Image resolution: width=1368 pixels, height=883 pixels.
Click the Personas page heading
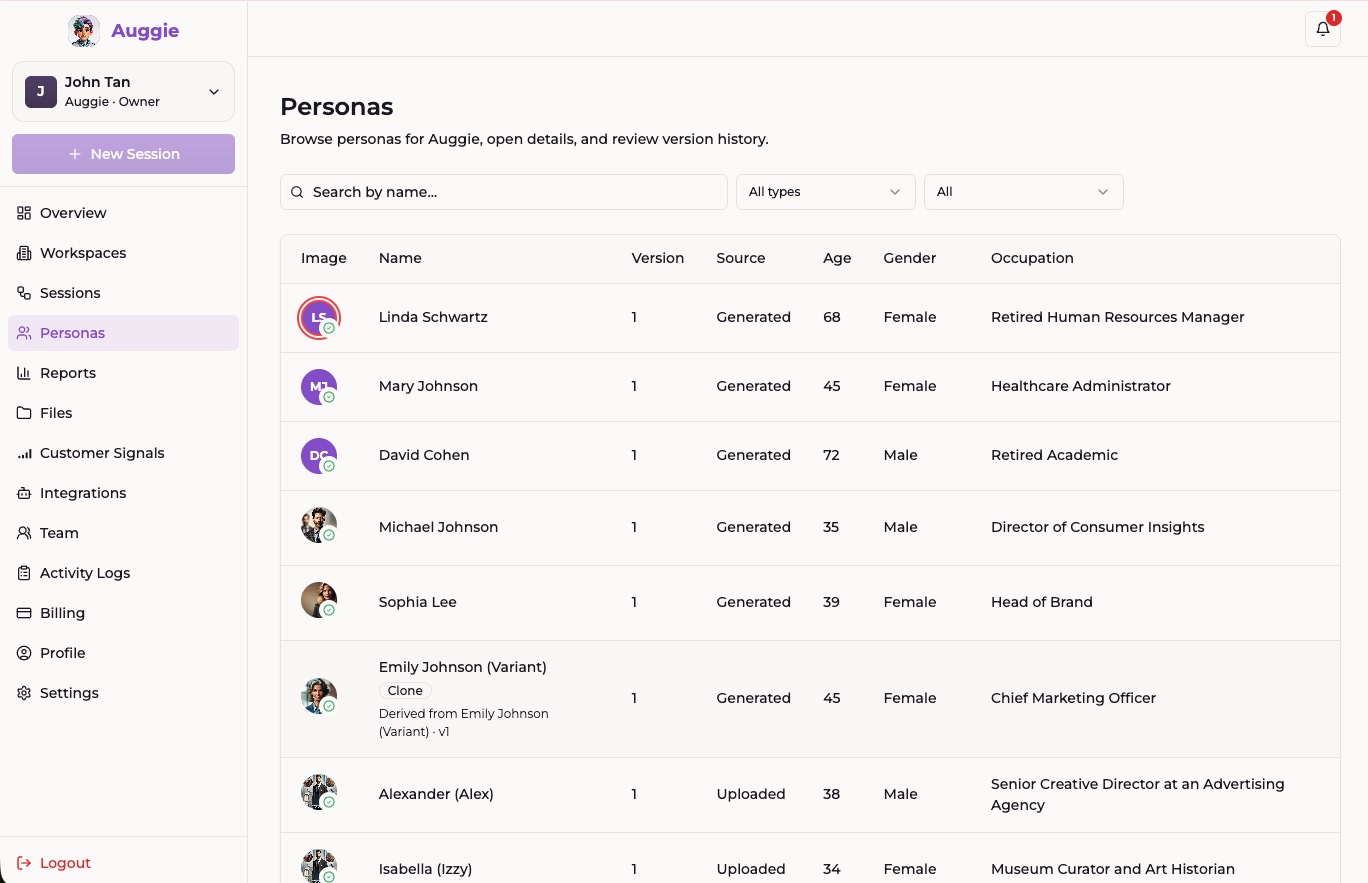click(337, 107)
